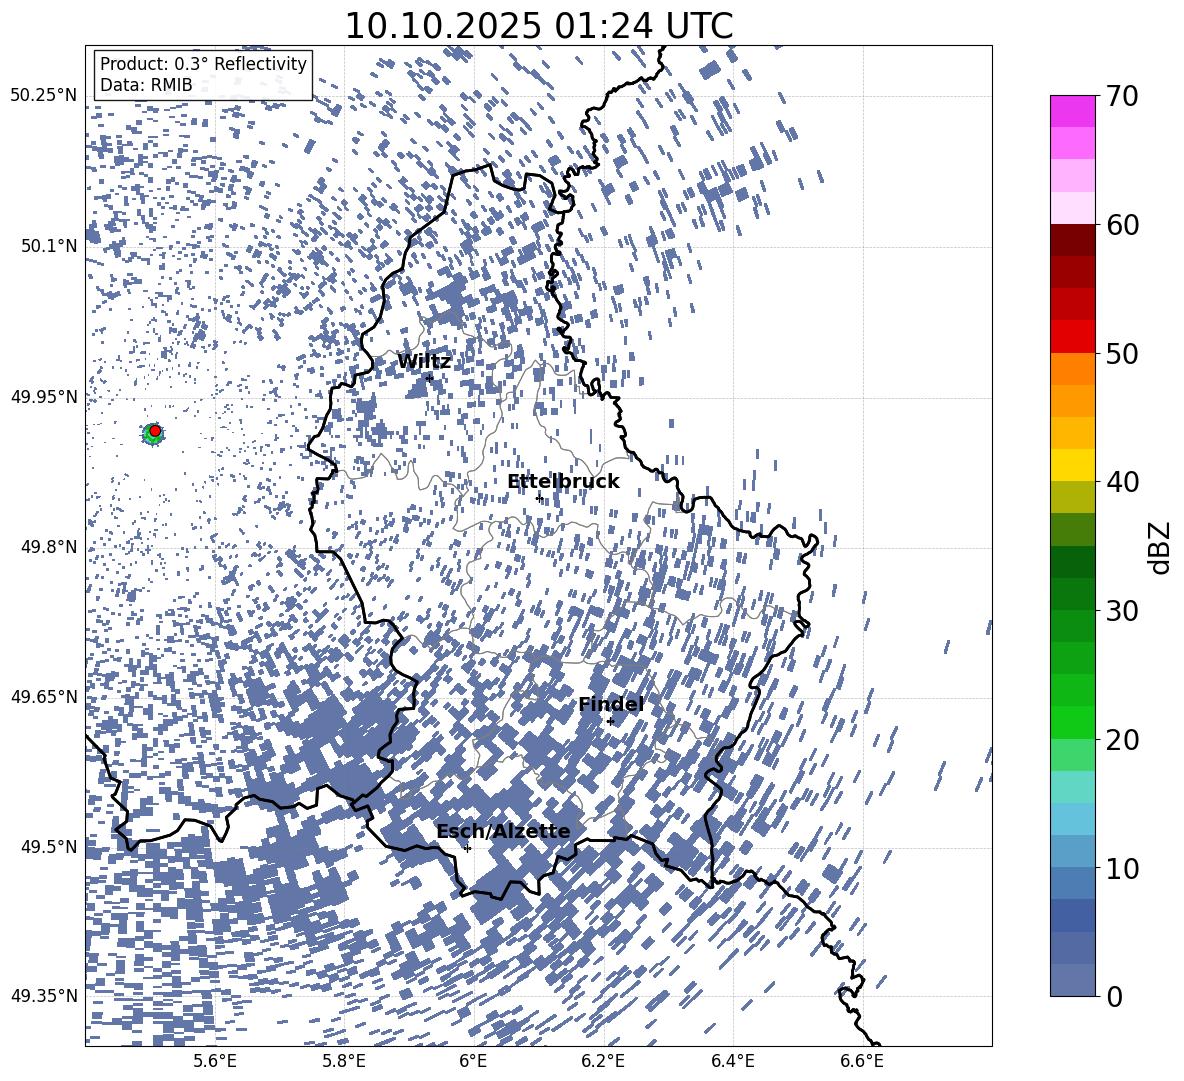Click the Product: 0.3° Reflectivity text
The image size is (1184, 1081).
pos(203,64)
